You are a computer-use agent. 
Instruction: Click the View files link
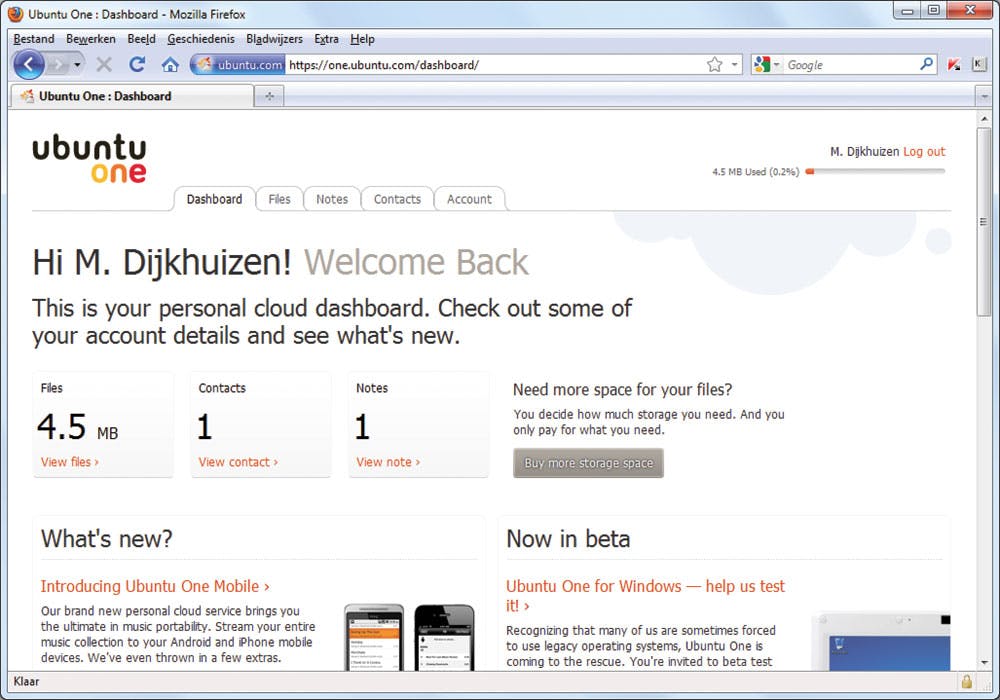pyautogui.click(x=70, y=462)
